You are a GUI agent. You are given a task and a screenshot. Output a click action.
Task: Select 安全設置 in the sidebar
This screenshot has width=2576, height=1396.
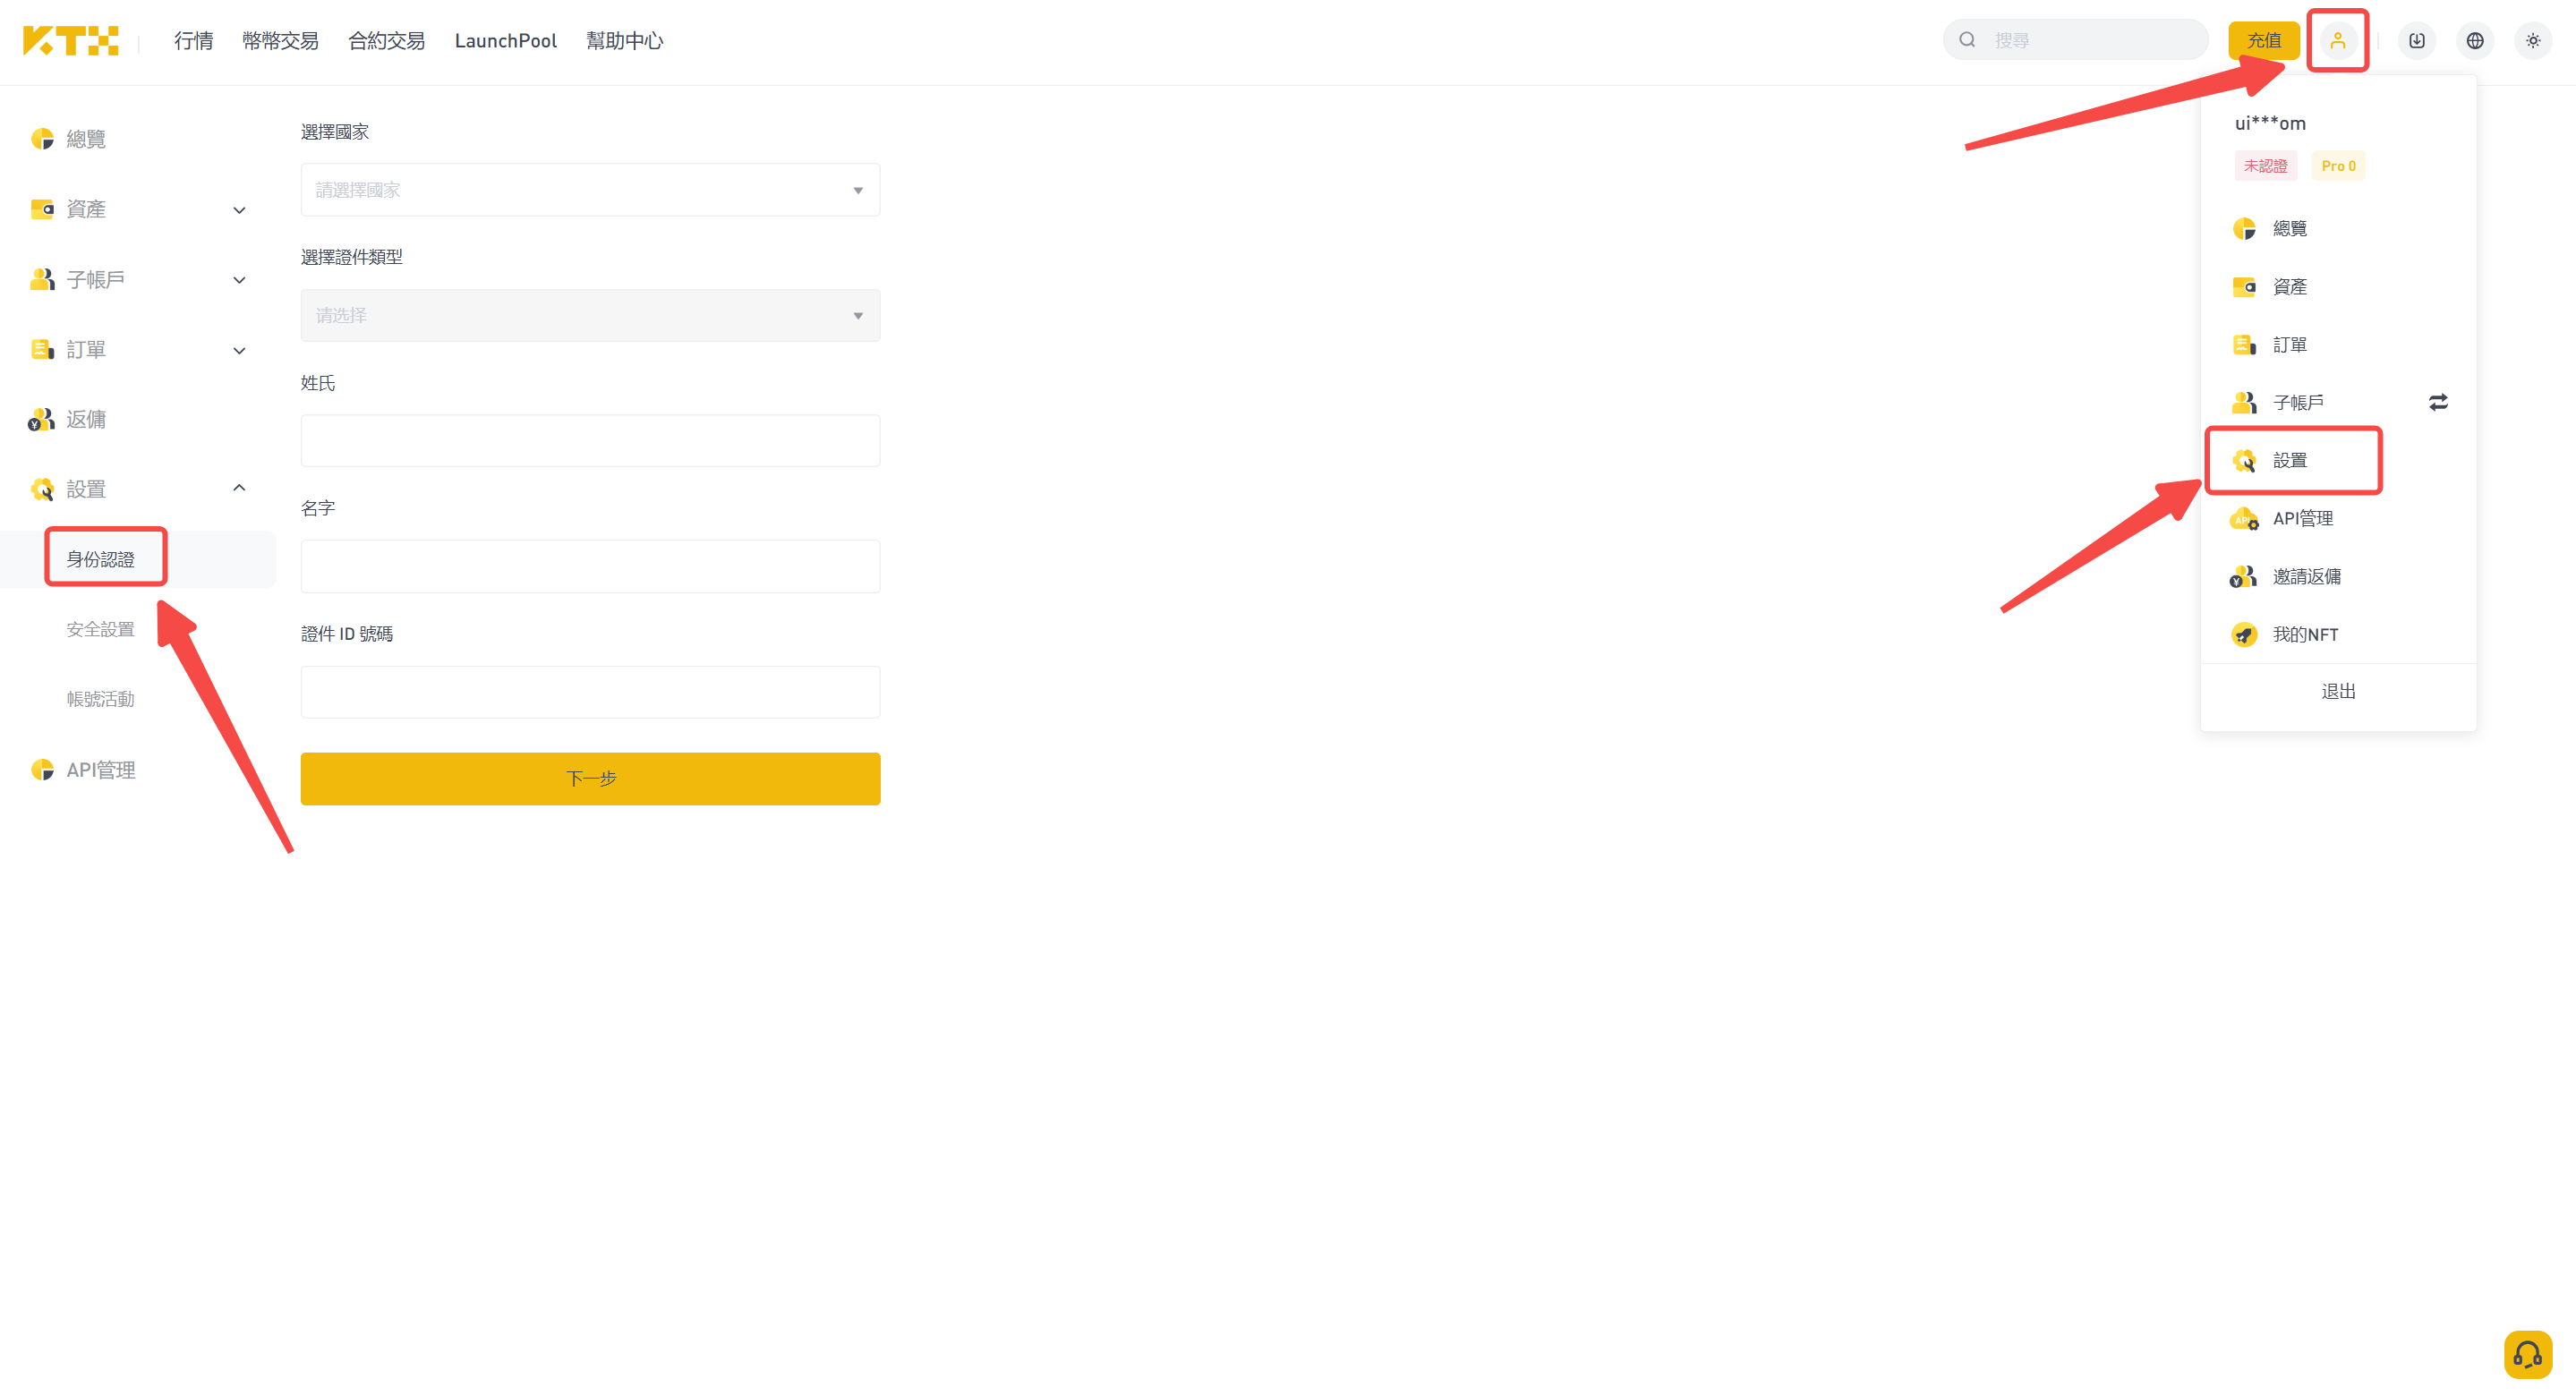[100, 629]
